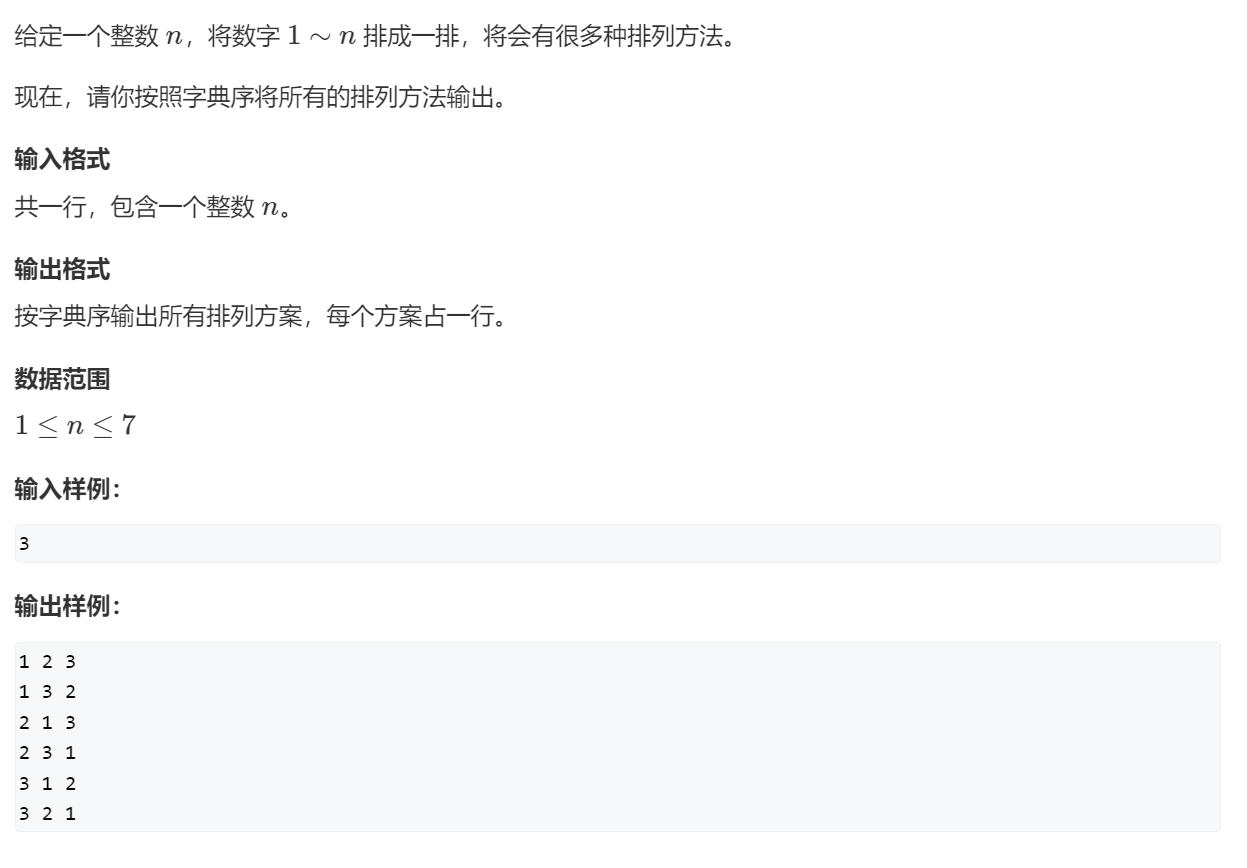Click the math expression 1 ~ n in first line
The height and width of the screenshot is (868, 1247).
coord(322,38)
